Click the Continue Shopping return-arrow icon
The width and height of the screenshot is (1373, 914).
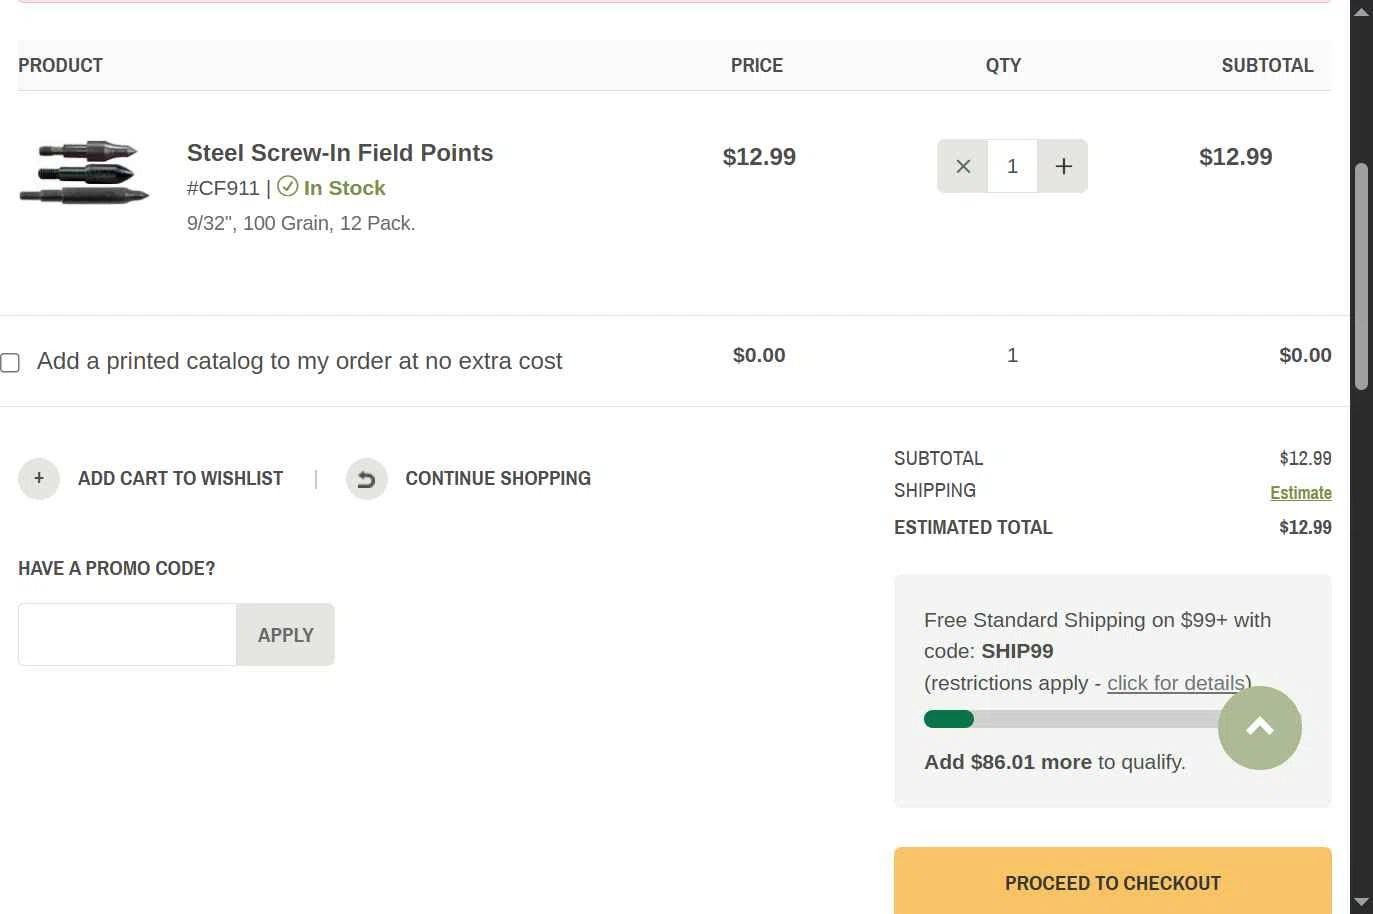367,479
